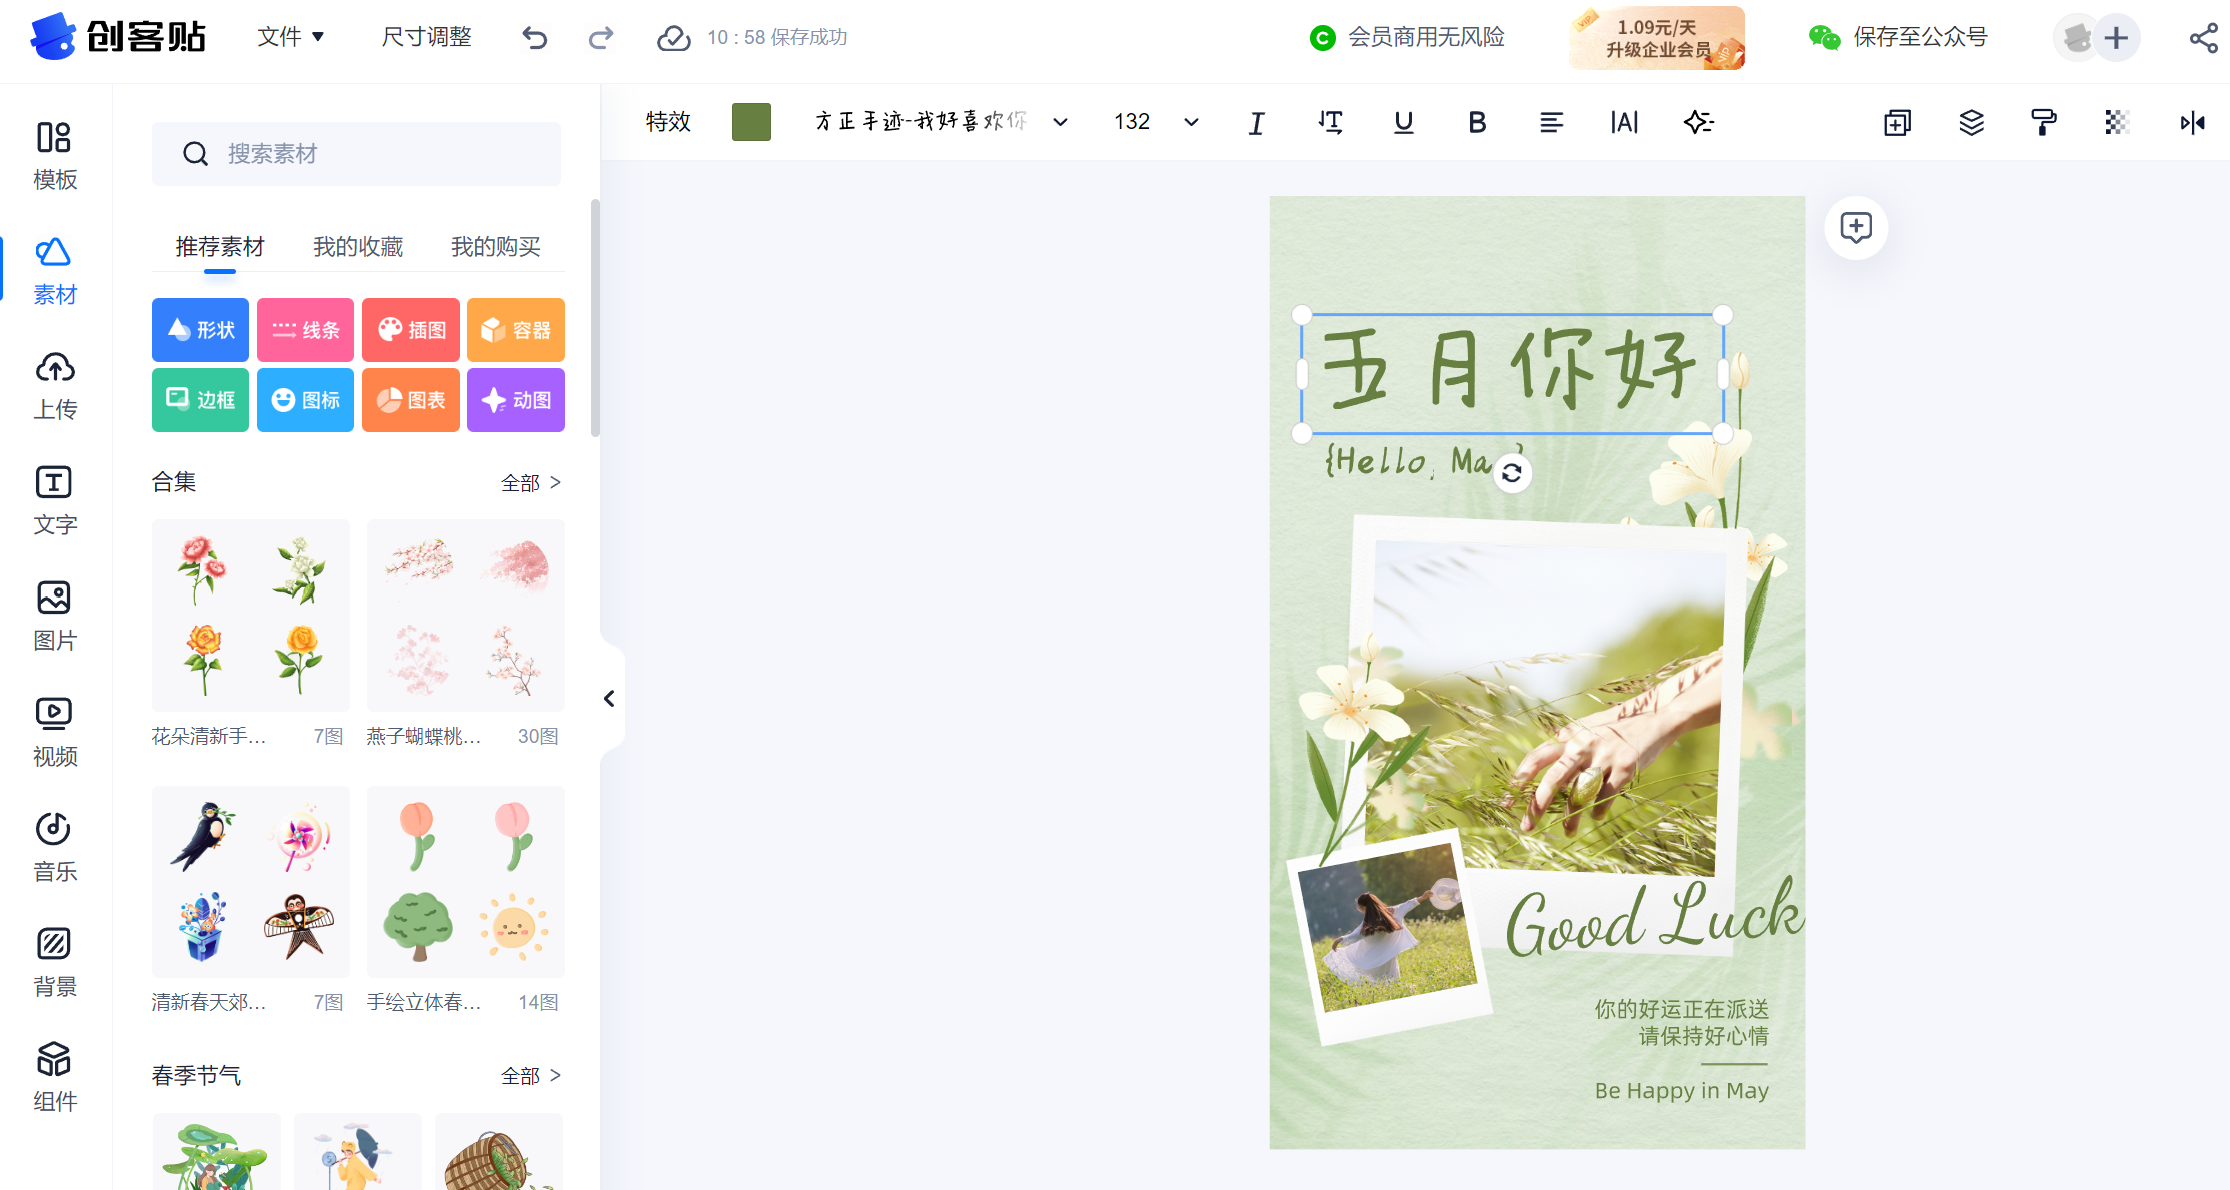Image resolution: width=2230 pixels, height=1190 pixels.
Task: Click the add collaborator plus icon
Action: 2116,38
